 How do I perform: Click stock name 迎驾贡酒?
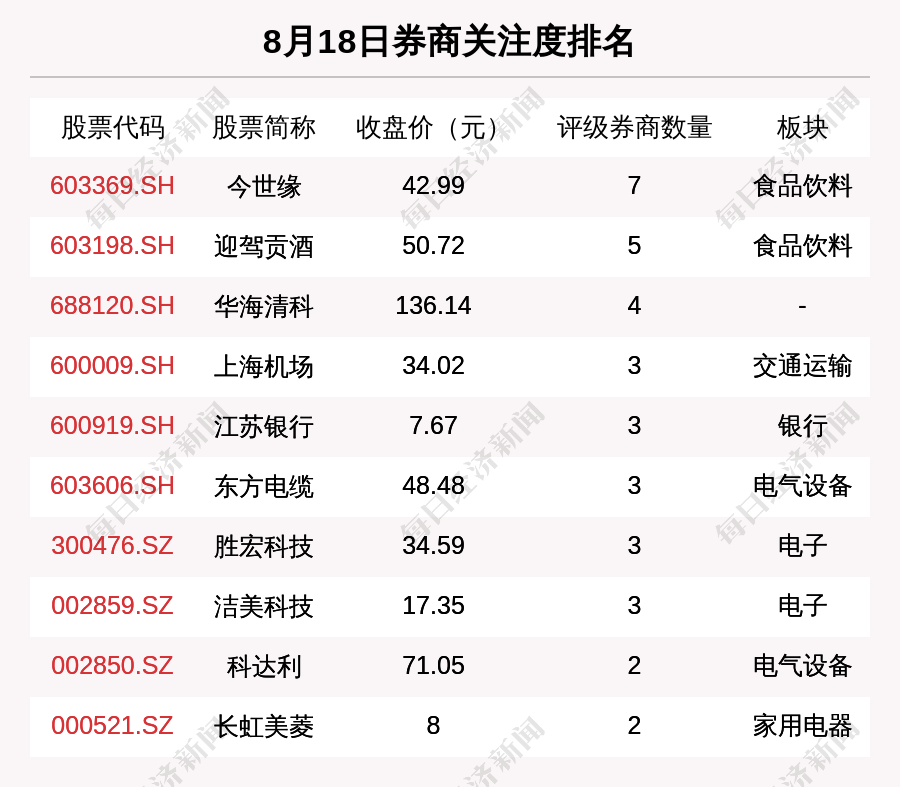[263, 246]
